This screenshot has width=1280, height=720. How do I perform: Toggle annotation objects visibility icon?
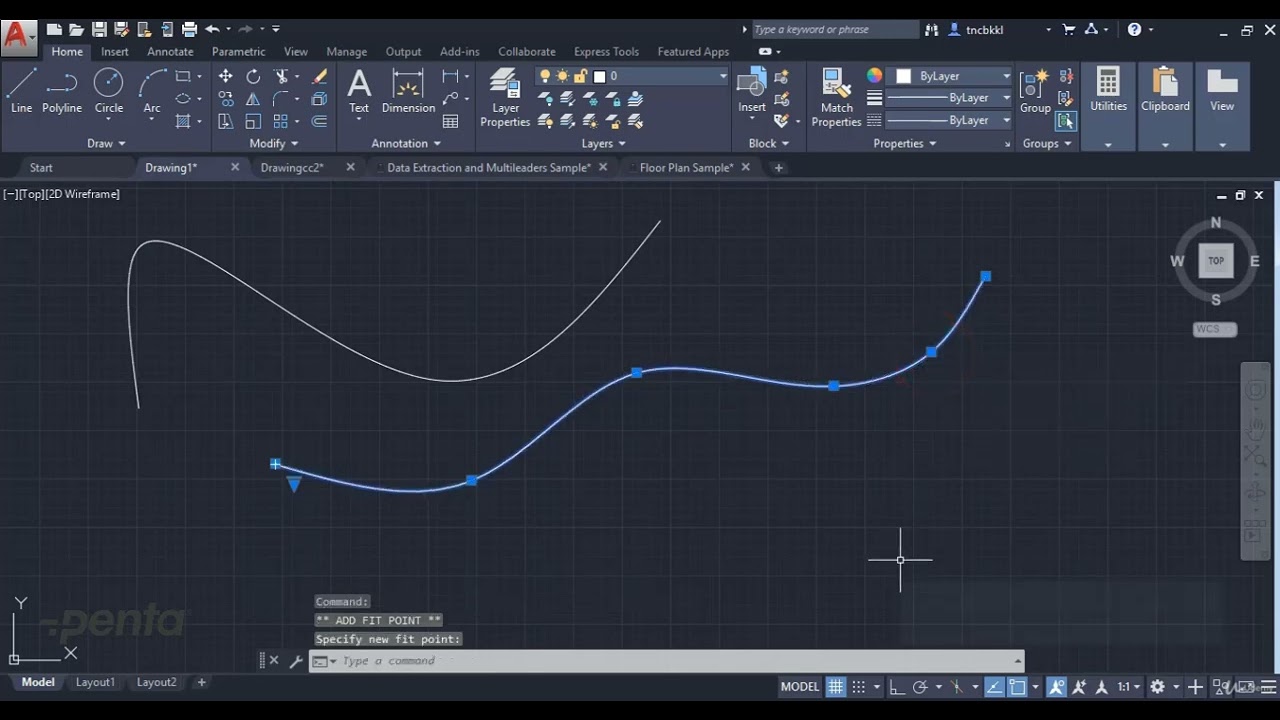pos(1057,687)
